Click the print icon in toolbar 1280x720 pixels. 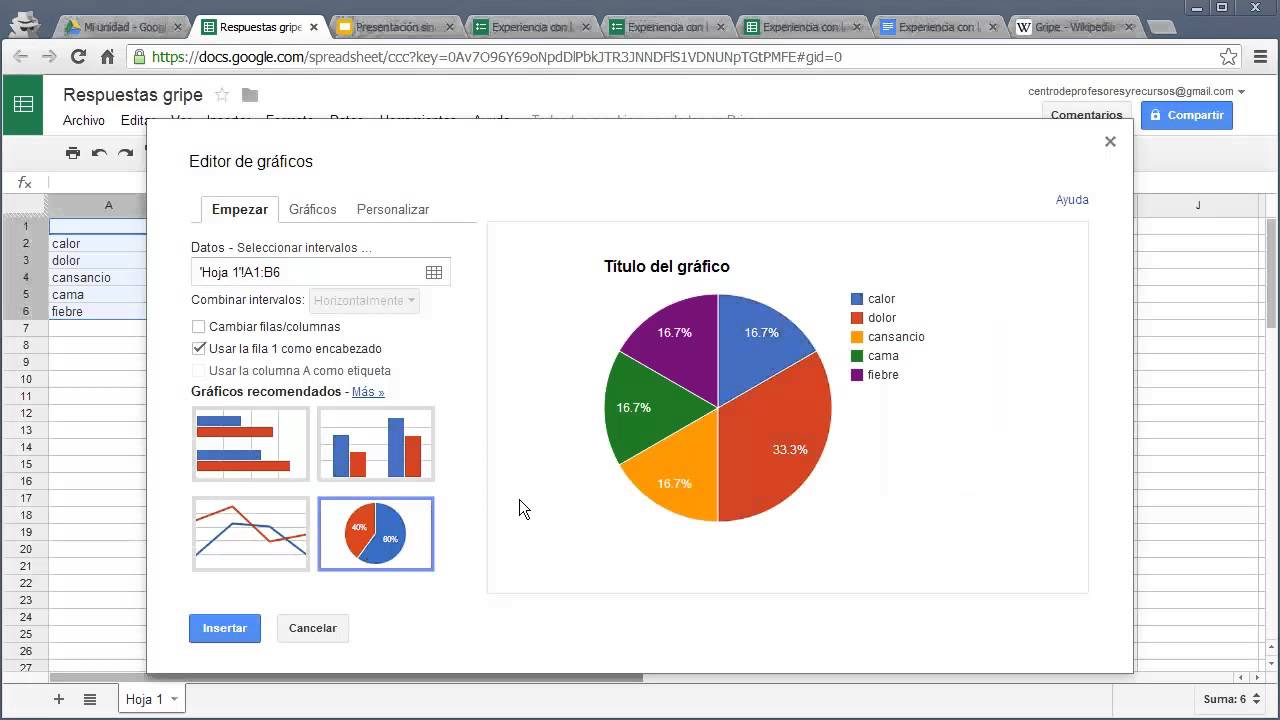click(73, 153)
